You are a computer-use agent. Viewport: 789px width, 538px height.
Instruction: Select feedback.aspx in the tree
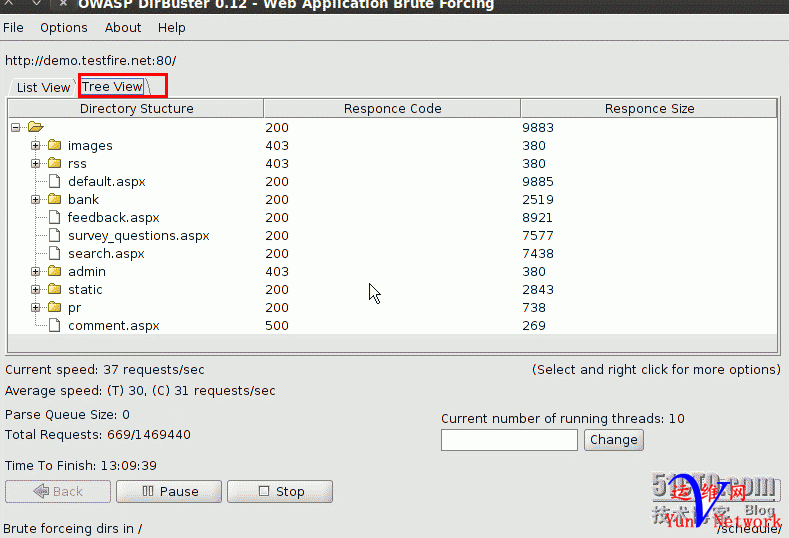(x=114, y=218)
